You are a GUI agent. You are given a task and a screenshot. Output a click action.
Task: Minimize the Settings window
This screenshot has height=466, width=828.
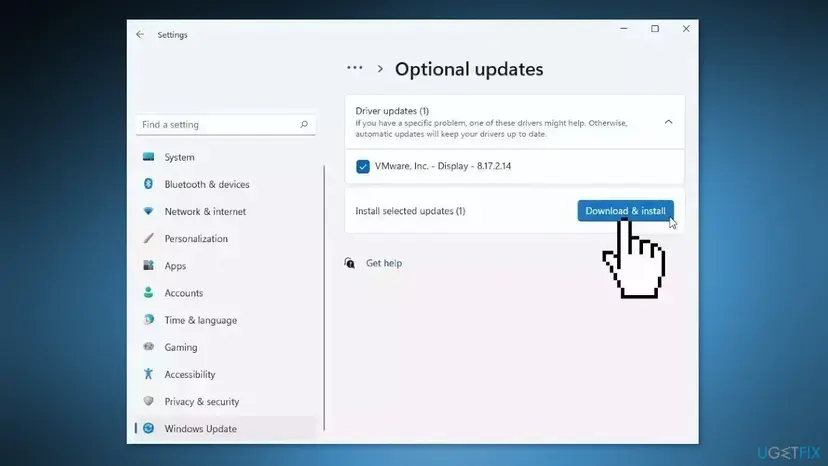click(624, 29)
